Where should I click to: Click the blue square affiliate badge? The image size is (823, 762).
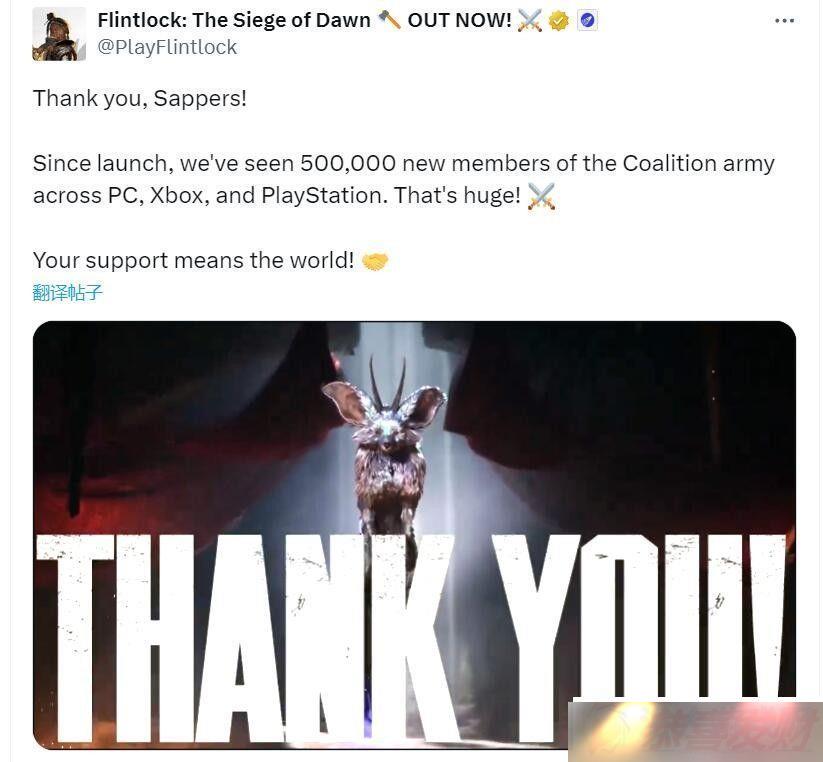pos(587,20)
